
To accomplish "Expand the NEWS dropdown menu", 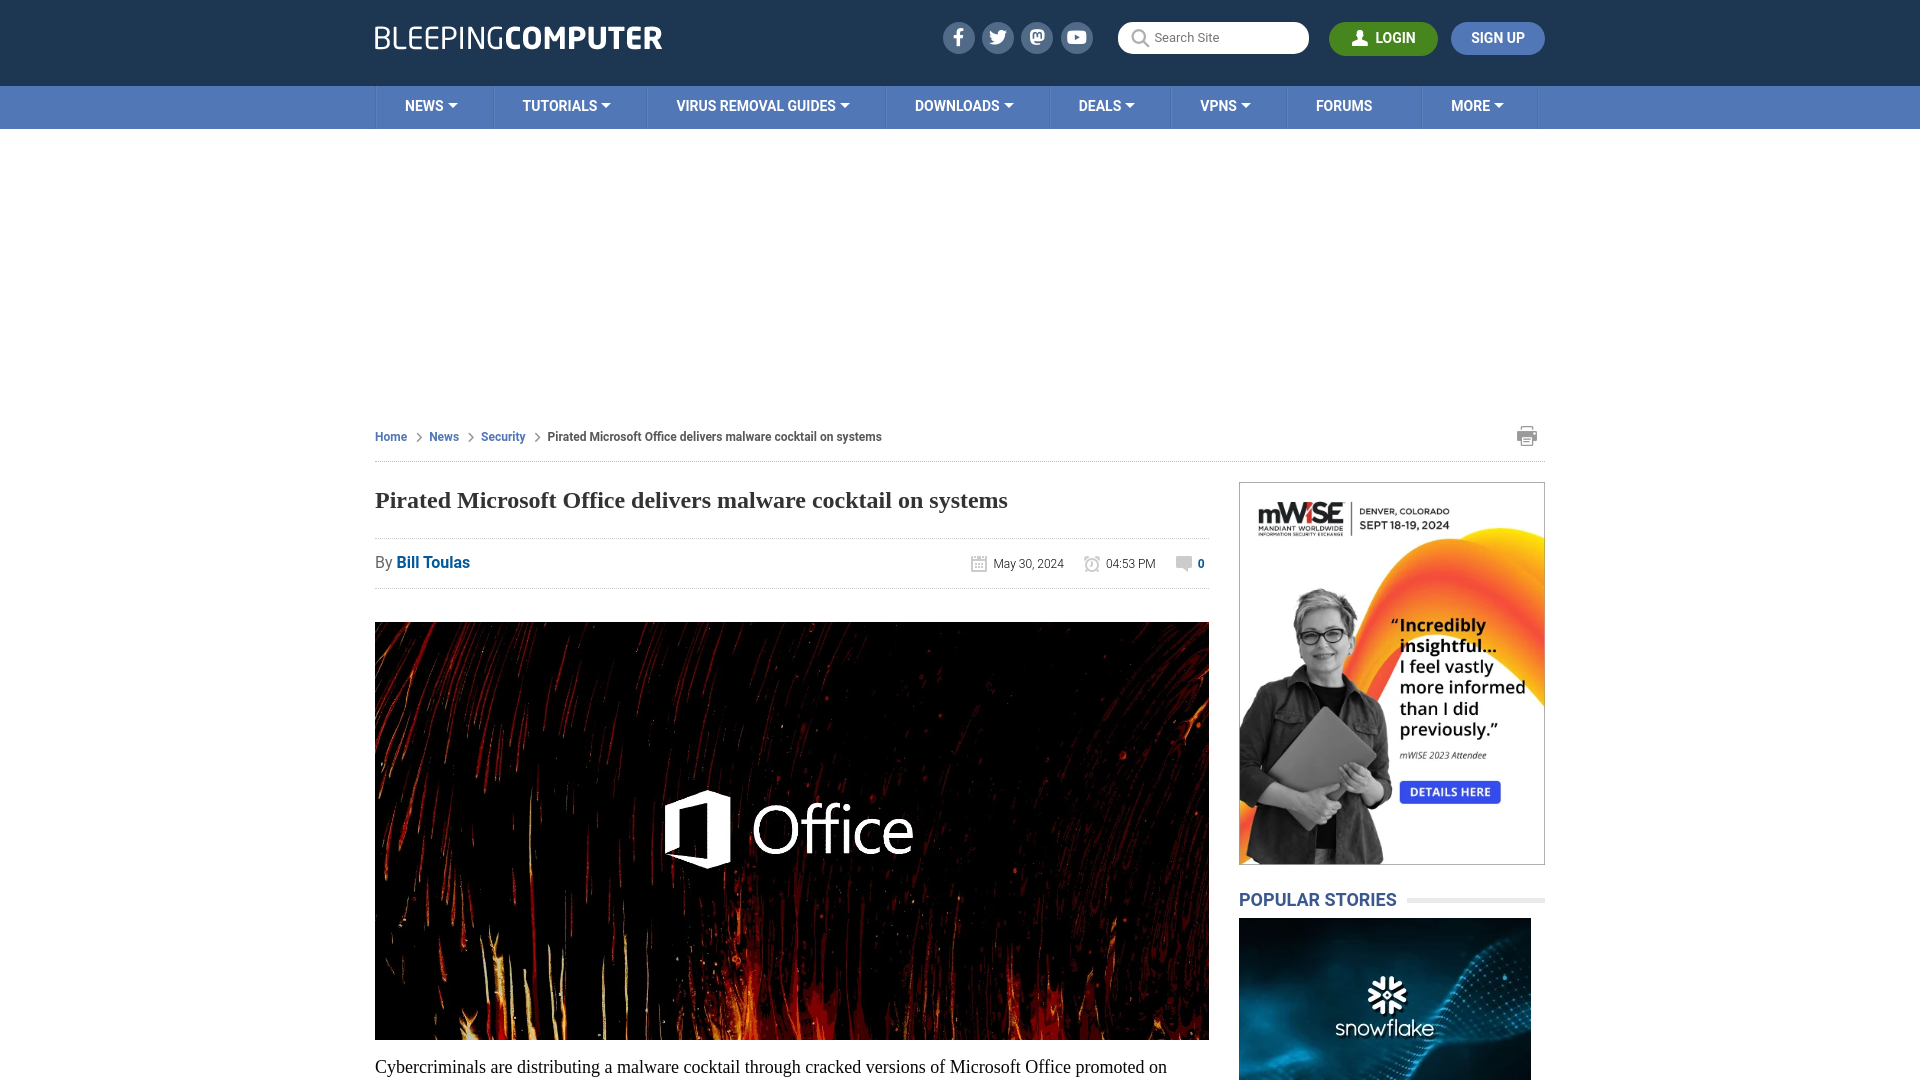I will [431, 105].
